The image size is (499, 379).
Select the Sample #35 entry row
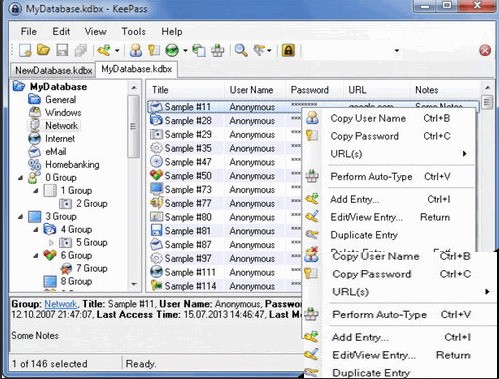coord(225,148)
